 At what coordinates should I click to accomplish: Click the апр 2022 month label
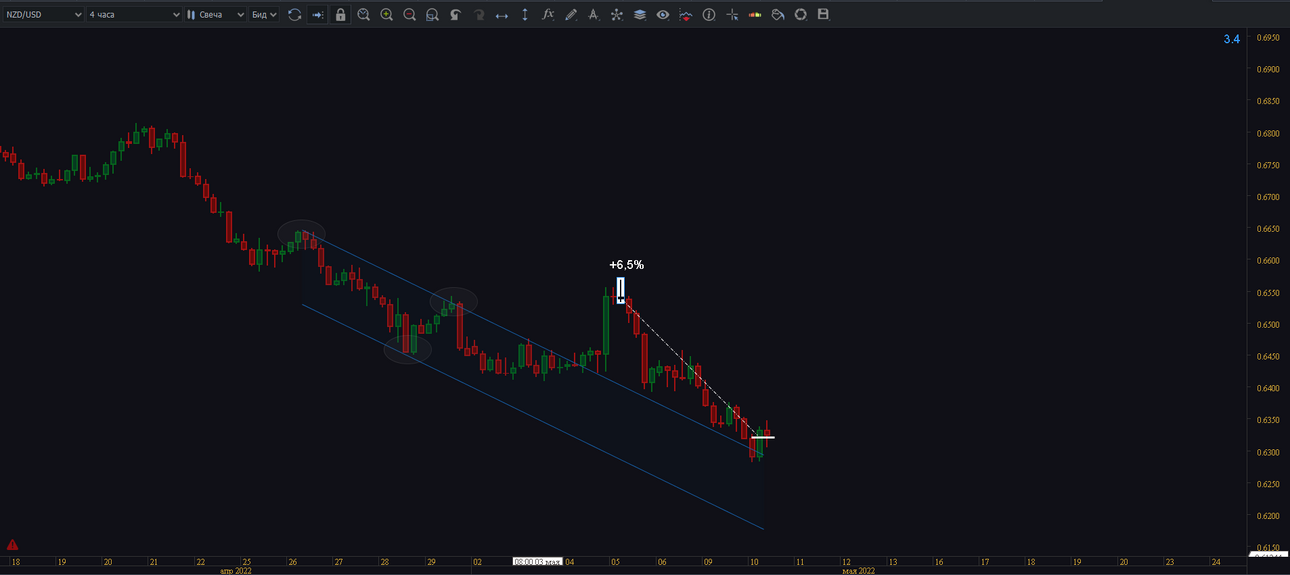click(x=236, y=571)
